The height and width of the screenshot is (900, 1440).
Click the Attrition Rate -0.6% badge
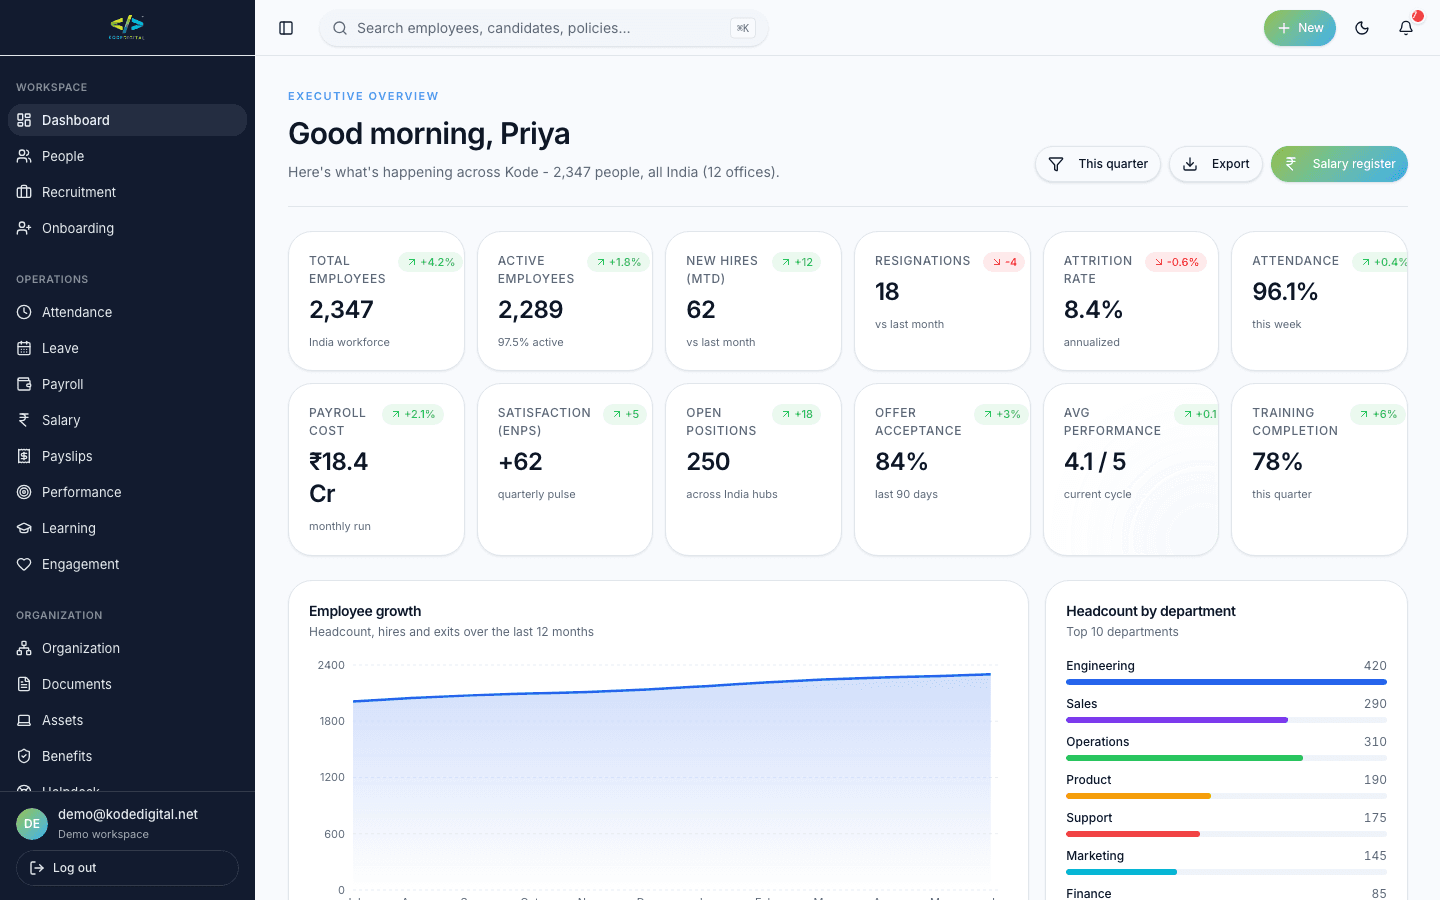[x=1176, y=262]
